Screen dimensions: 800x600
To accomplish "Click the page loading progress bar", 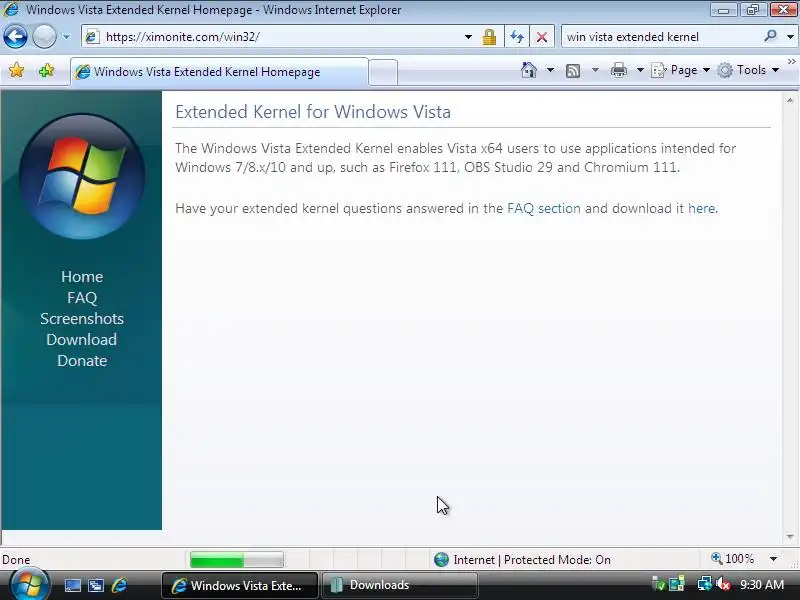I will click(237, 560).
